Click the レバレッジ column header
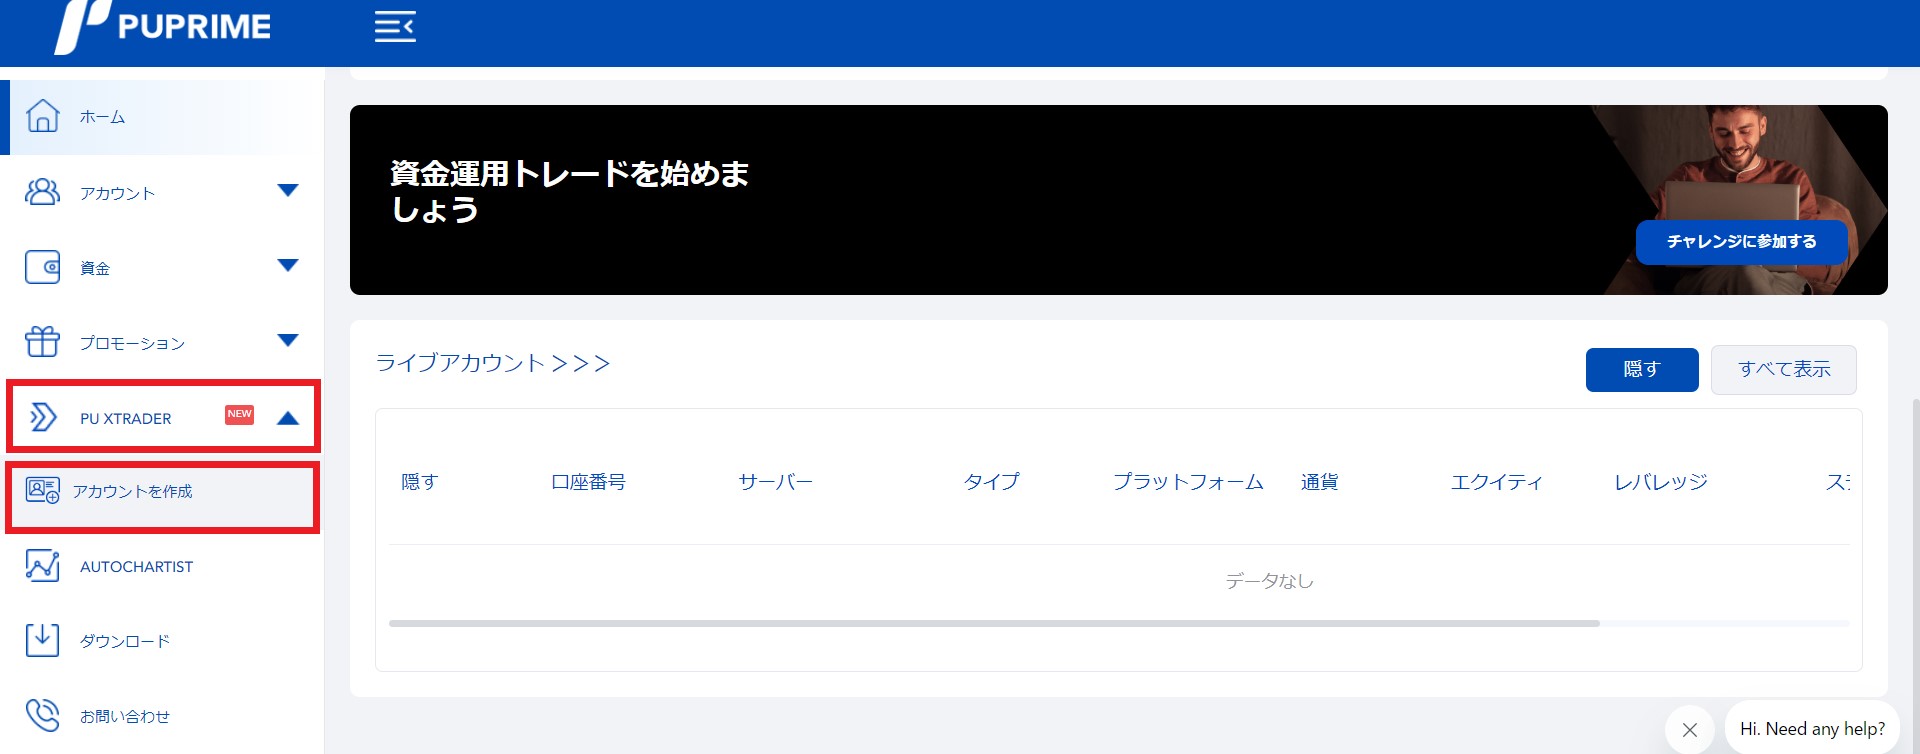The width and height of the screenshot is (1920, 754). pyautogui.click(x=1661, y=481)
